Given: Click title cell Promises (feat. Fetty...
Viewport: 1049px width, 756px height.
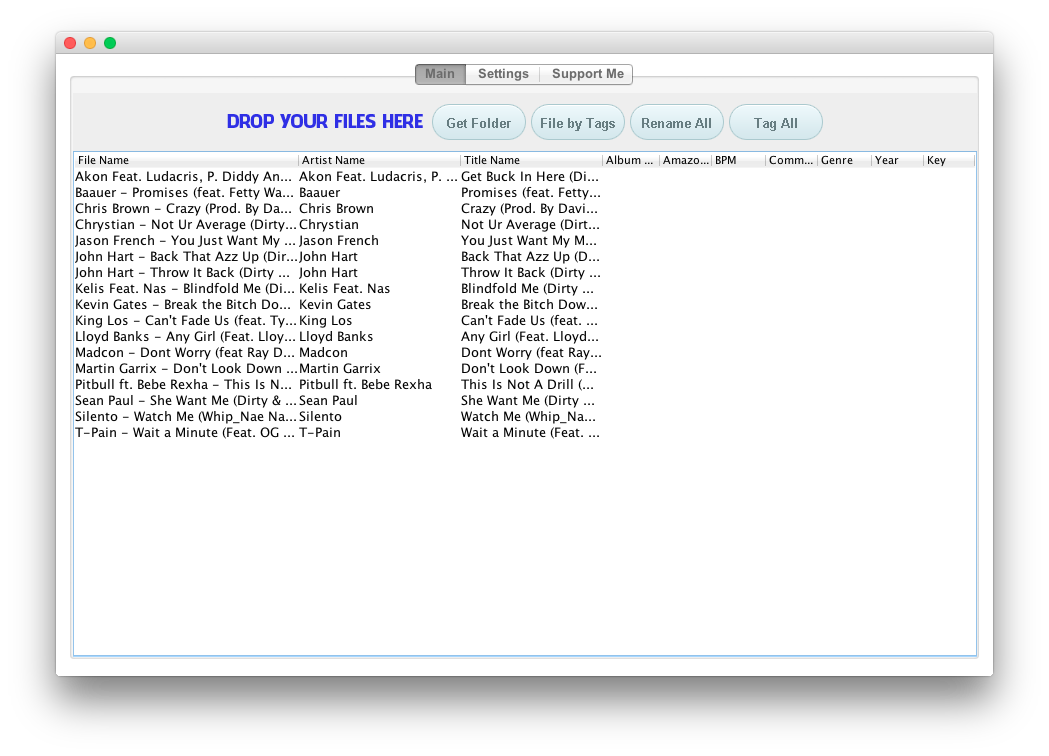Looking at the screenshot, I should pos(531,193).
